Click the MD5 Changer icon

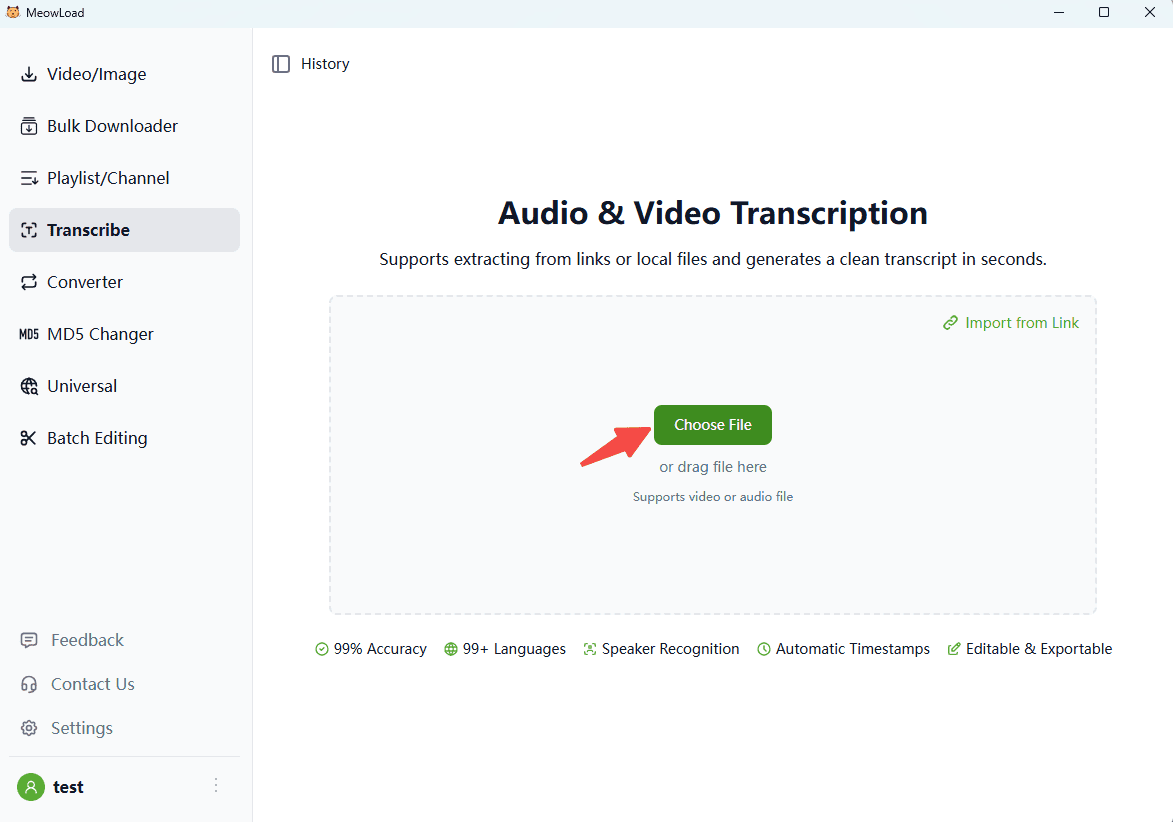(29, 334)
